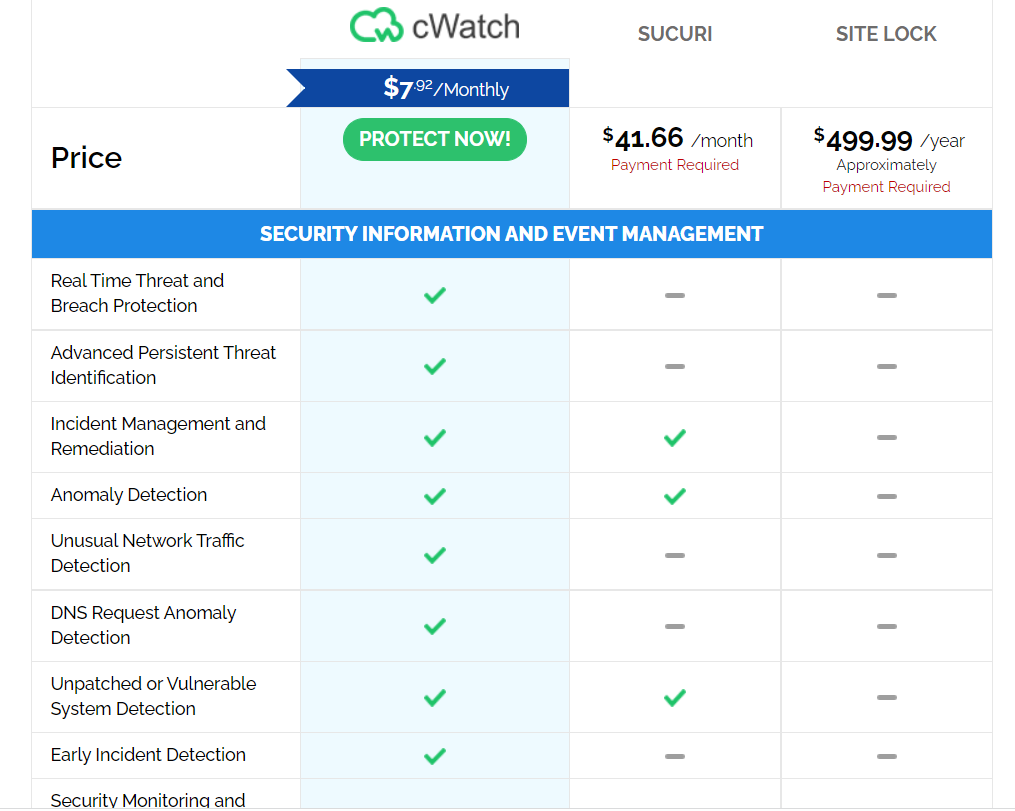Click the SITE LOCK column heading
This screenshot has height=811, width=1015.
(886, 34)
